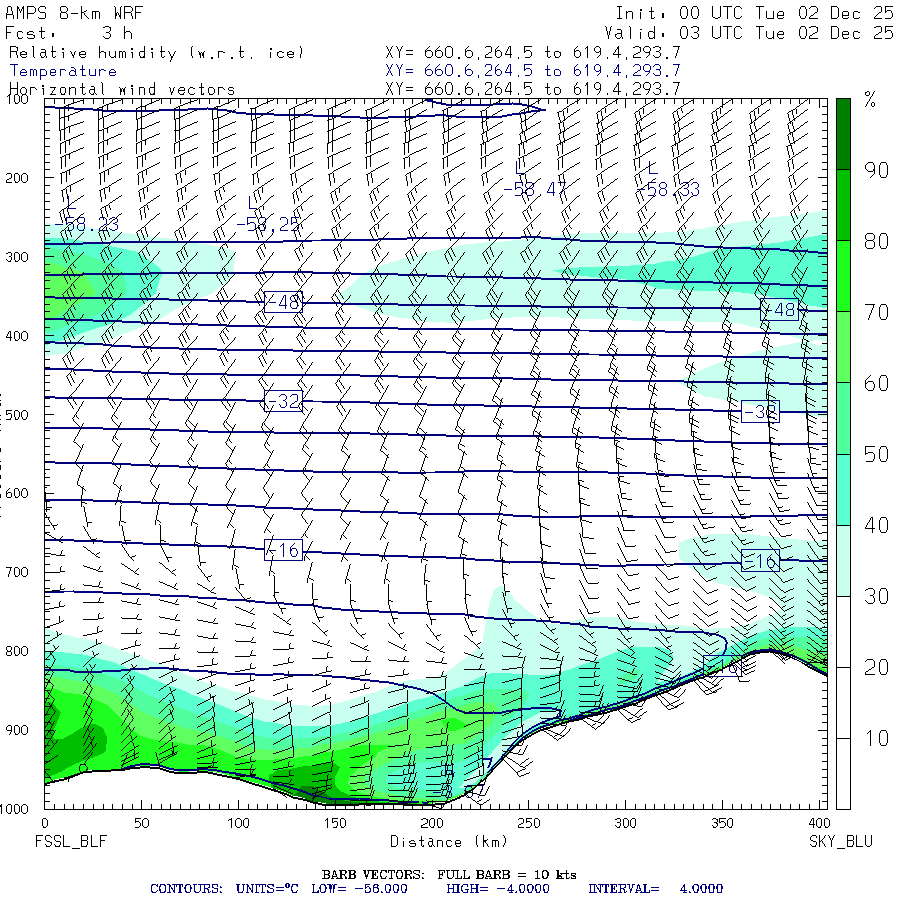Screen dimensions: 900x900
Task: Click the '-58.23' low temperature marker
Action: tap(87, 224)
